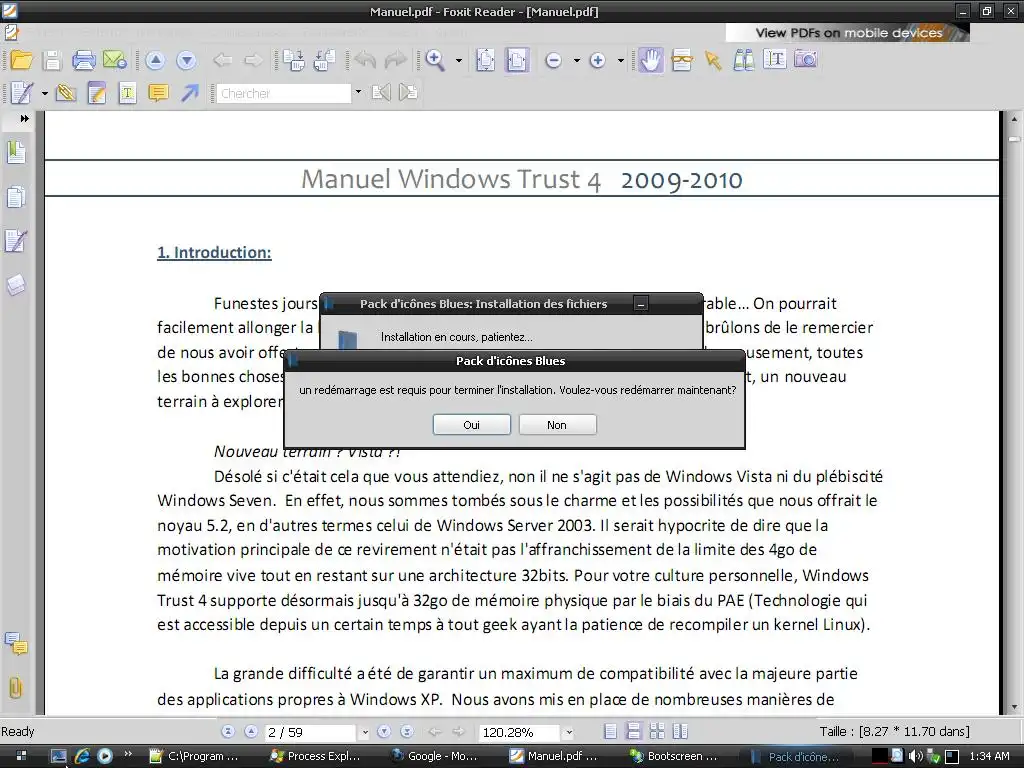The width and height of the screenshot is (1024, 768).
Task: Open the zoom percentage dropdown
Action: coord(569,733)
